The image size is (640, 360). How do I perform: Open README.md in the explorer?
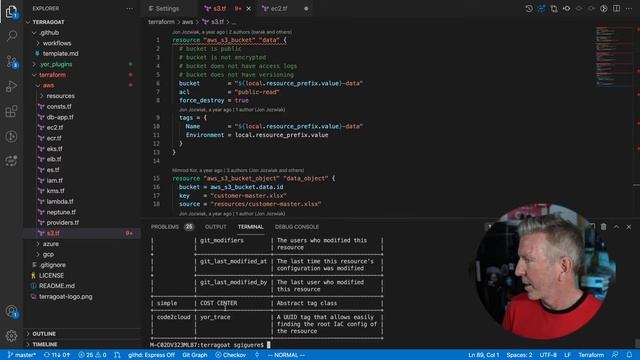[x=82, y=286]
